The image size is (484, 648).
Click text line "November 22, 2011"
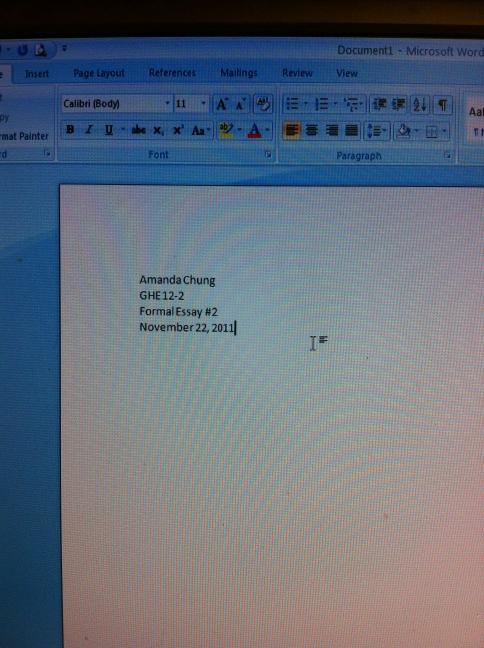187,327
